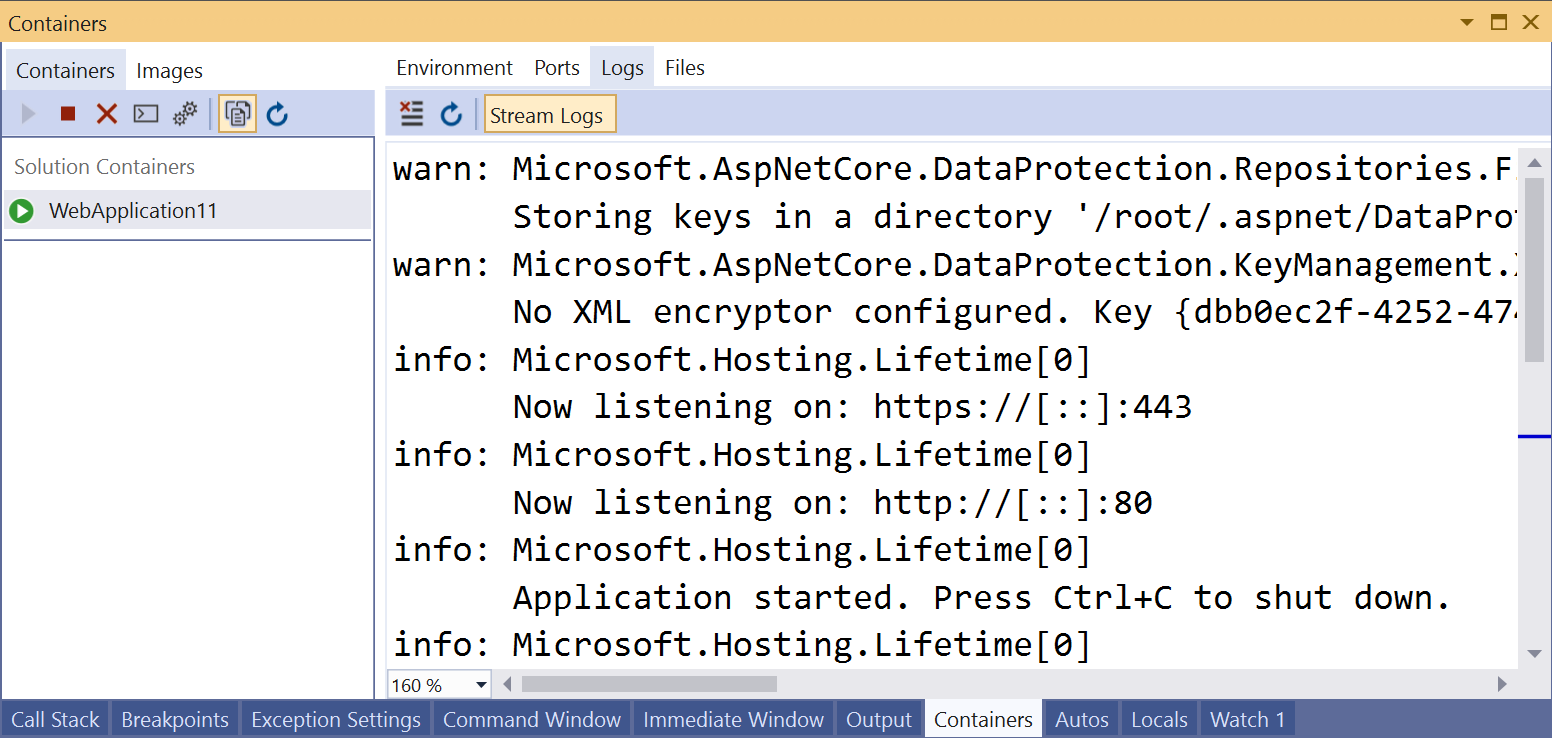Open the Ports tab
Screen dimensions: 1552x738
pyautogui.click(x=557, y=67)
